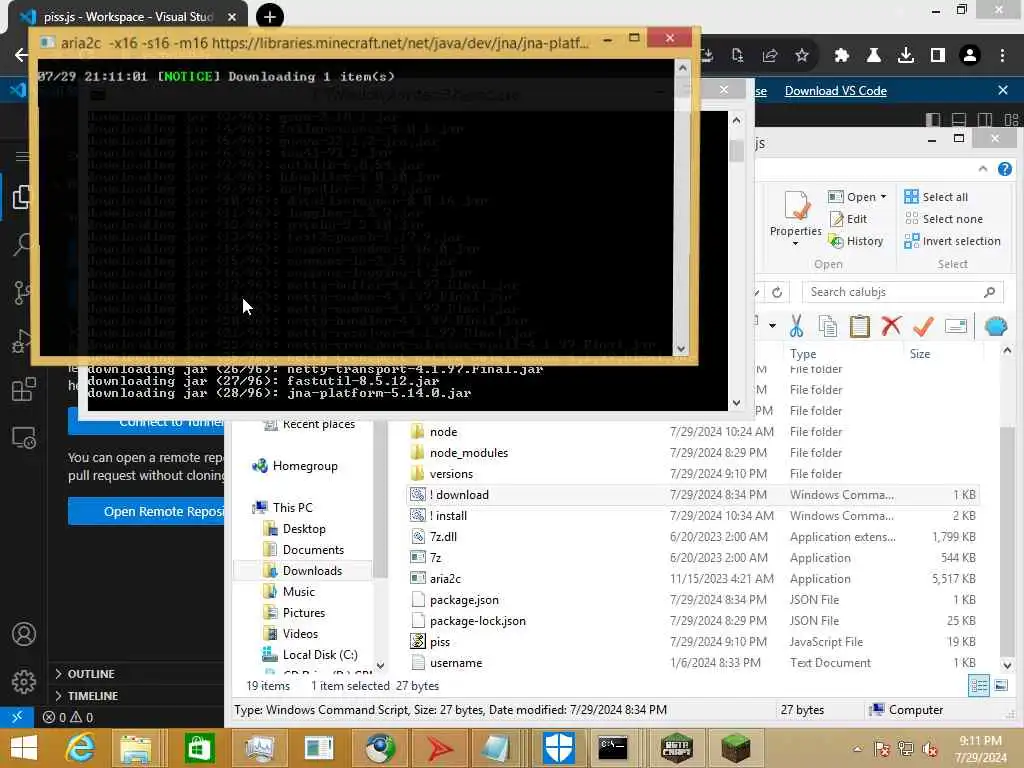Open browser Extensions puzzle icon
The image size is (1024, 768).
pos(841,56)
